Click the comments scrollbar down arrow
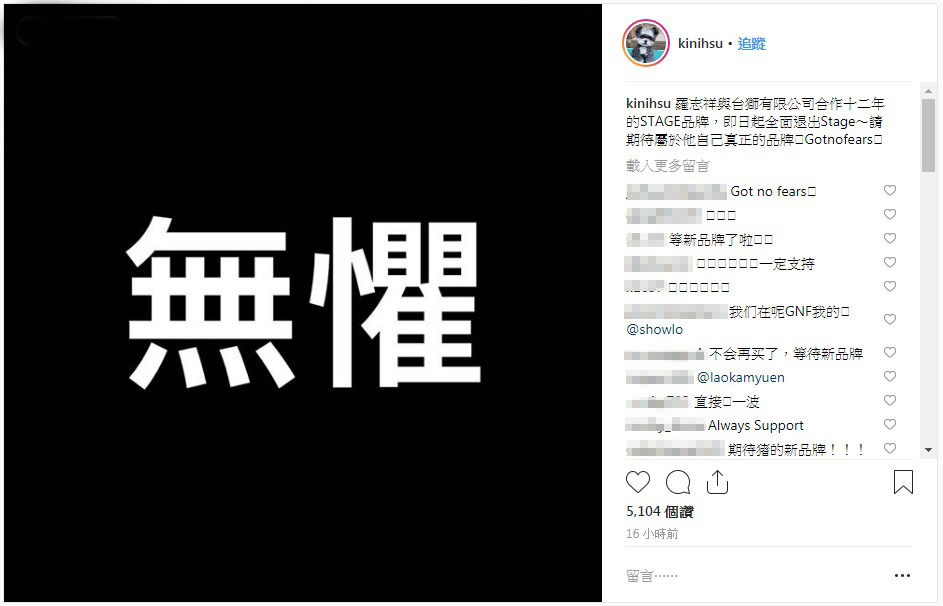Screen dimensions: 943x606 click(928, 450)
